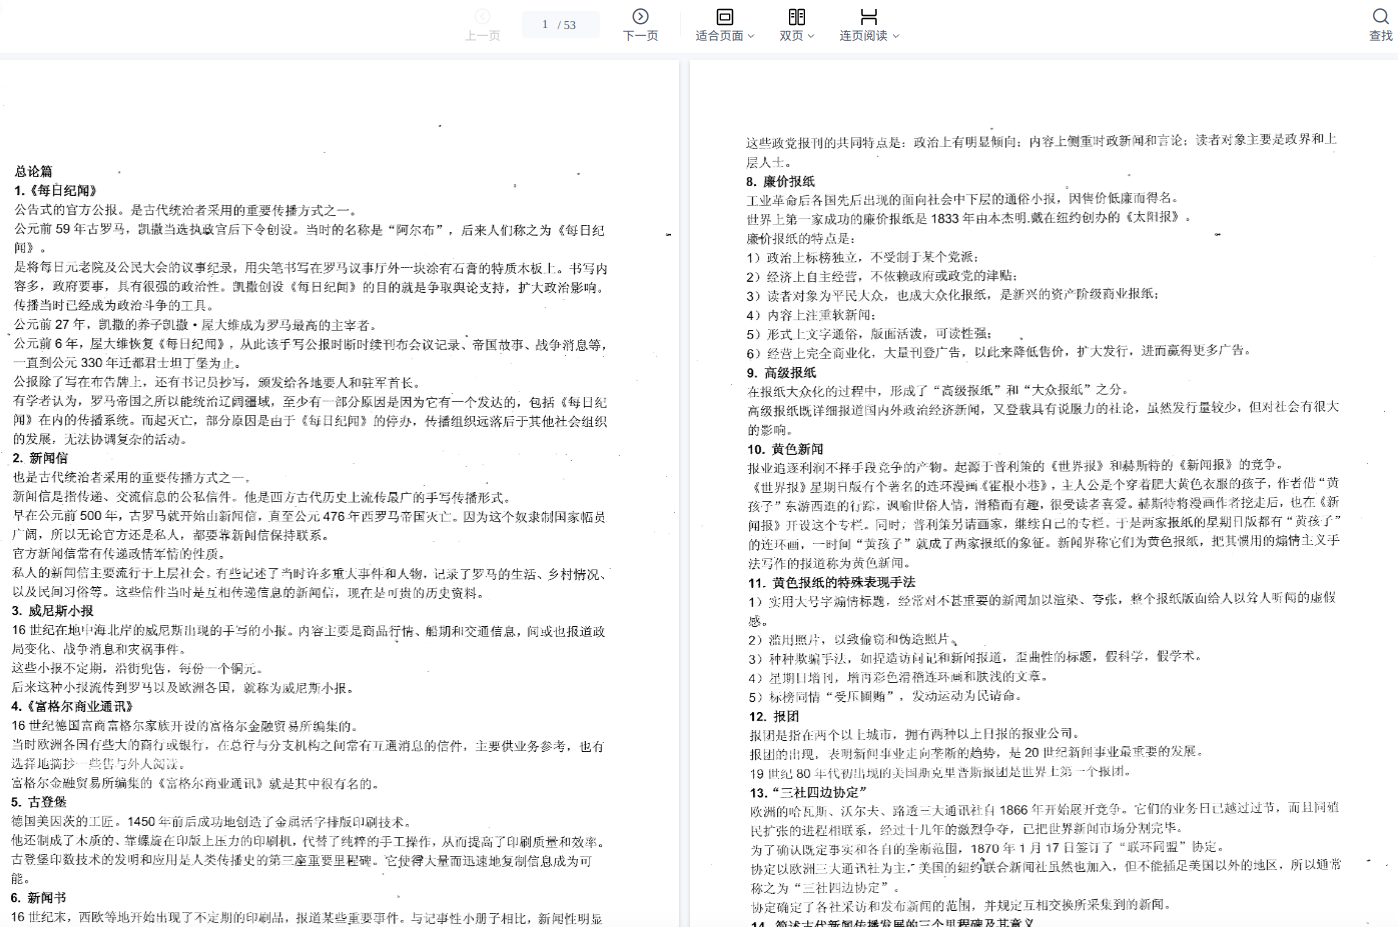Viewport: 1398px width, 927px height.
Task: Click the 查找 label in toolbar
Action: (x=1380, y=36)
